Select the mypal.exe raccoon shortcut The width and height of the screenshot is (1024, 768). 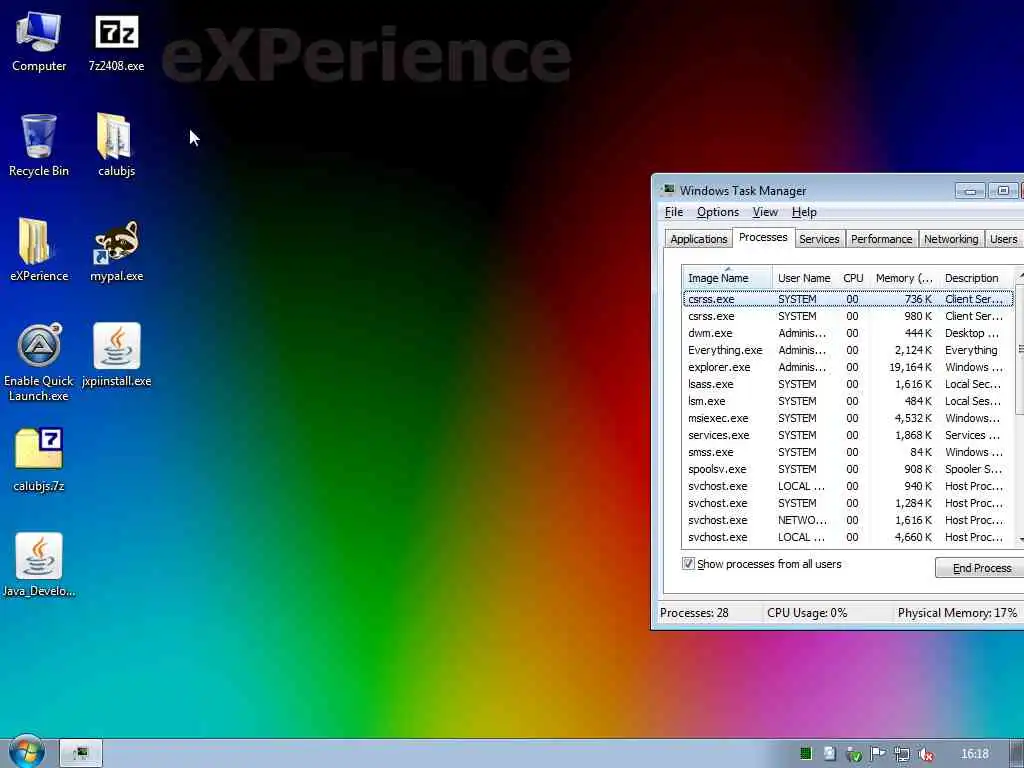(116, 251)
